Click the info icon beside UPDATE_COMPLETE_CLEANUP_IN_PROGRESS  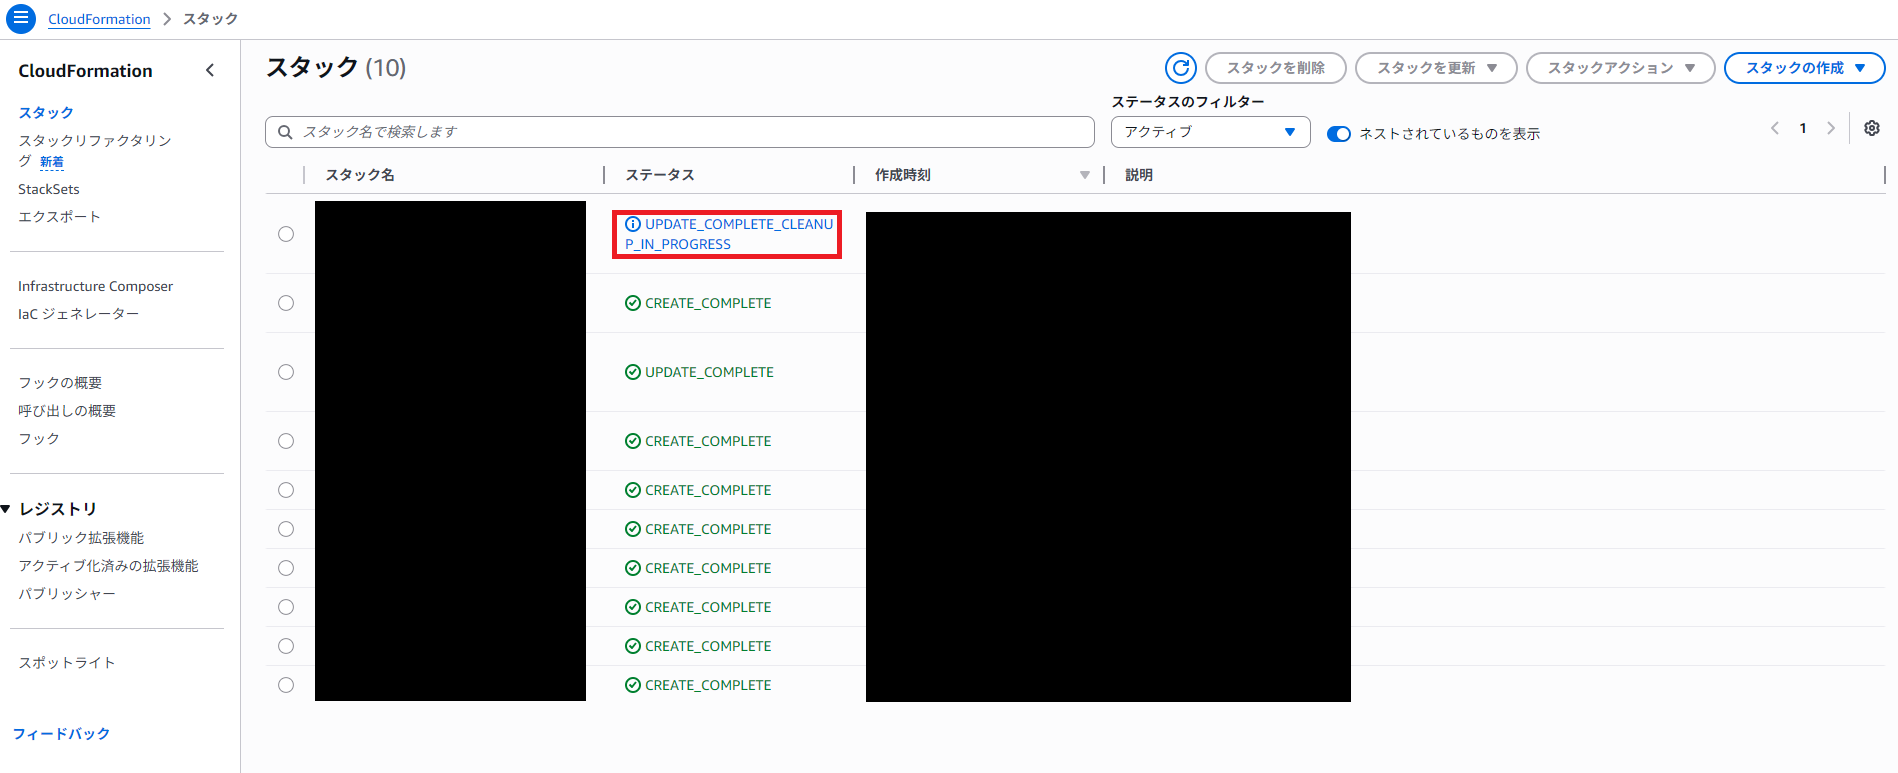[x=632, y=225]
